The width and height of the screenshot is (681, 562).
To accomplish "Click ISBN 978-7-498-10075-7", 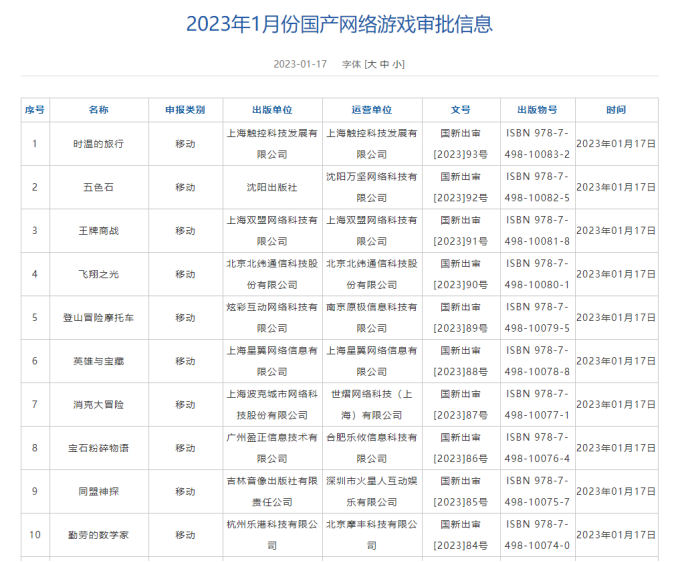I will 537,491.
